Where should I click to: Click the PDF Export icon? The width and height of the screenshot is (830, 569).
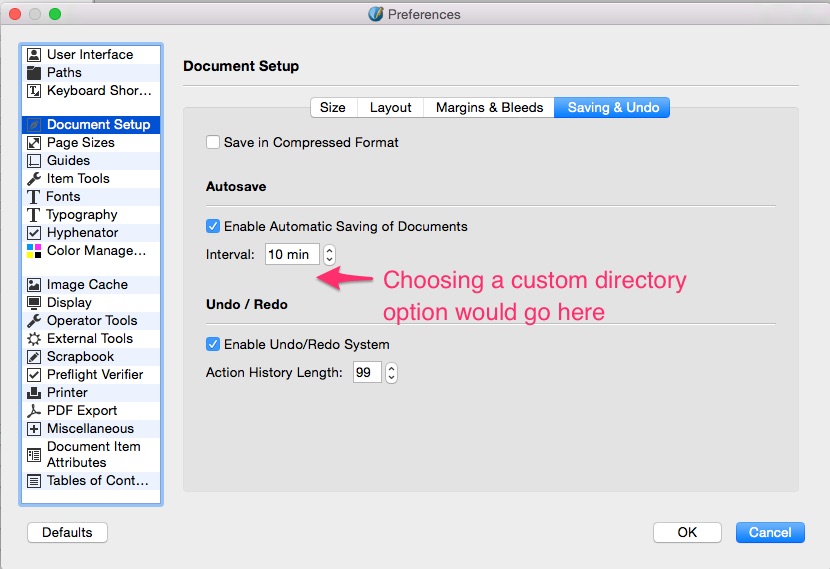(34, 411)
